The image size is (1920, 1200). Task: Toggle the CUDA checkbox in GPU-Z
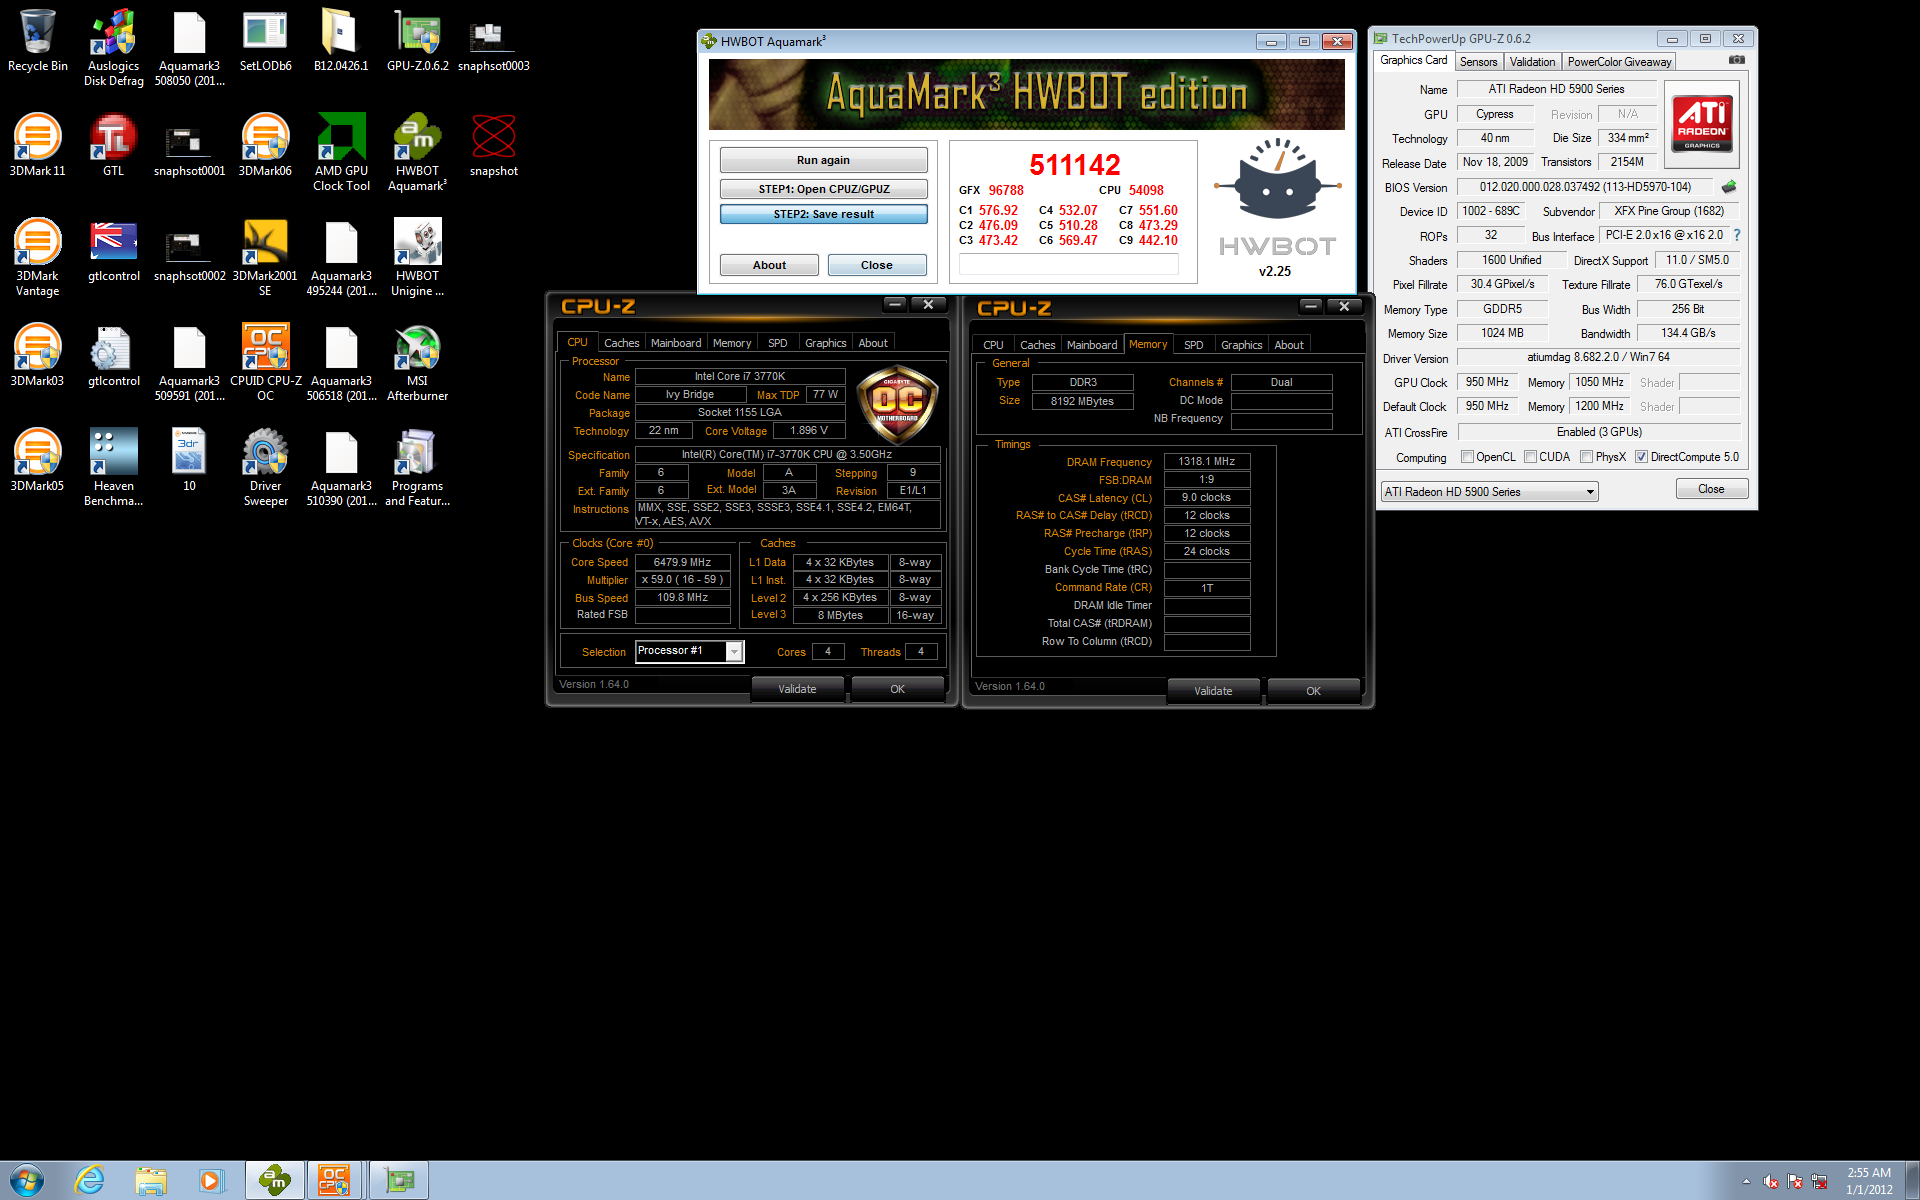coord(1530,457)
